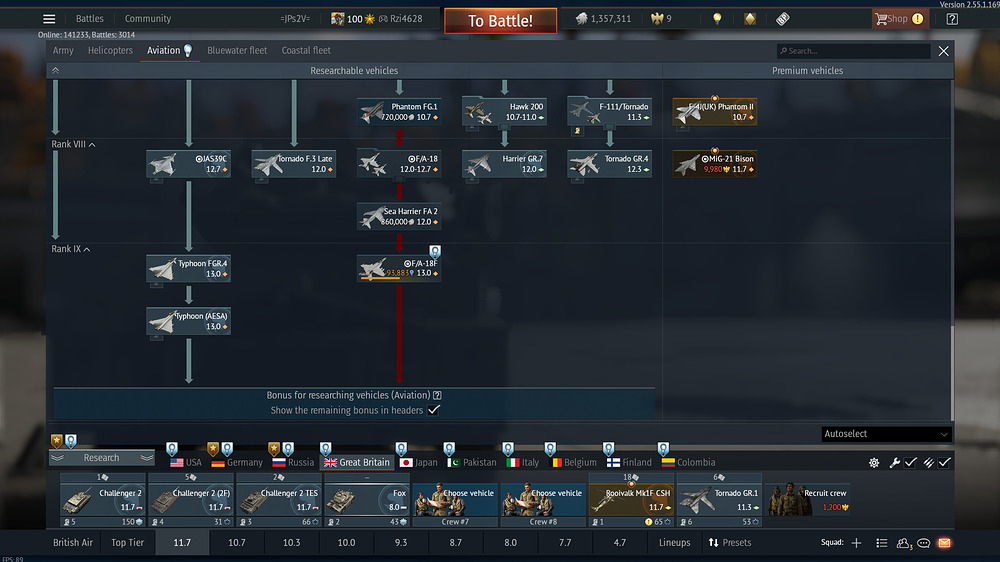Click the help question mark icon
Screen dimensions: 1000x562
952,18
